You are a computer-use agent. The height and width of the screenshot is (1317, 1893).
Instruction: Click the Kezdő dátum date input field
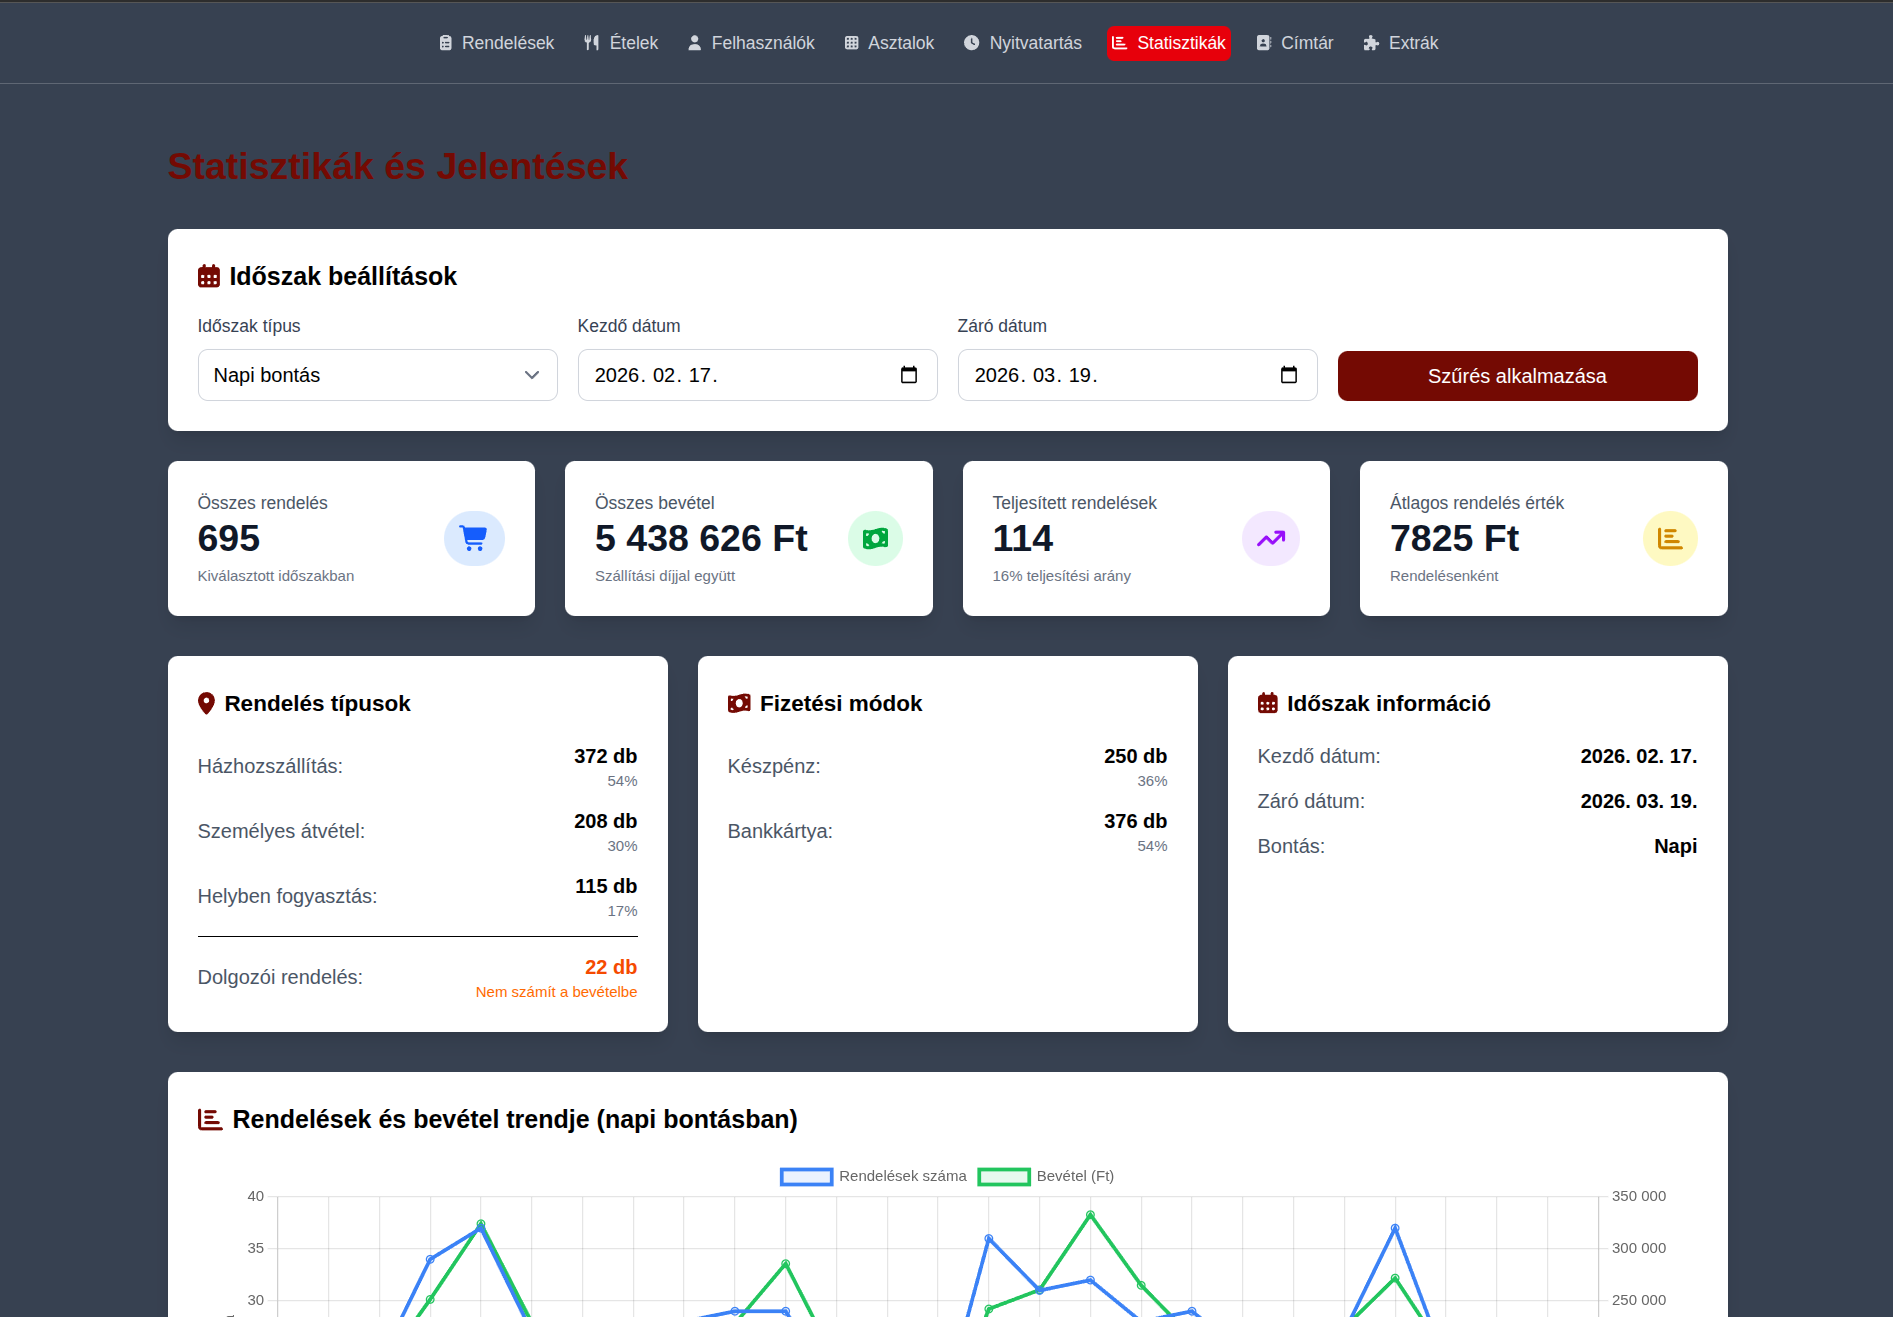[740, 375]
